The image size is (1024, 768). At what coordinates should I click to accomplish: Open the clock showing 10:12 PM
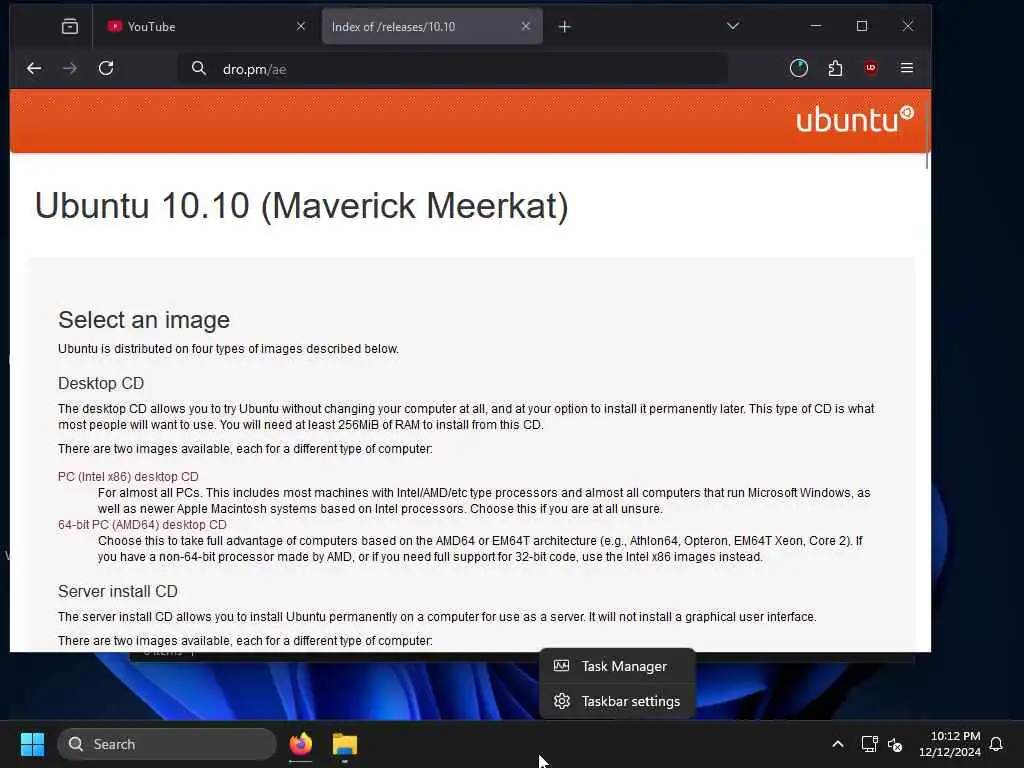tap(950, 744)
